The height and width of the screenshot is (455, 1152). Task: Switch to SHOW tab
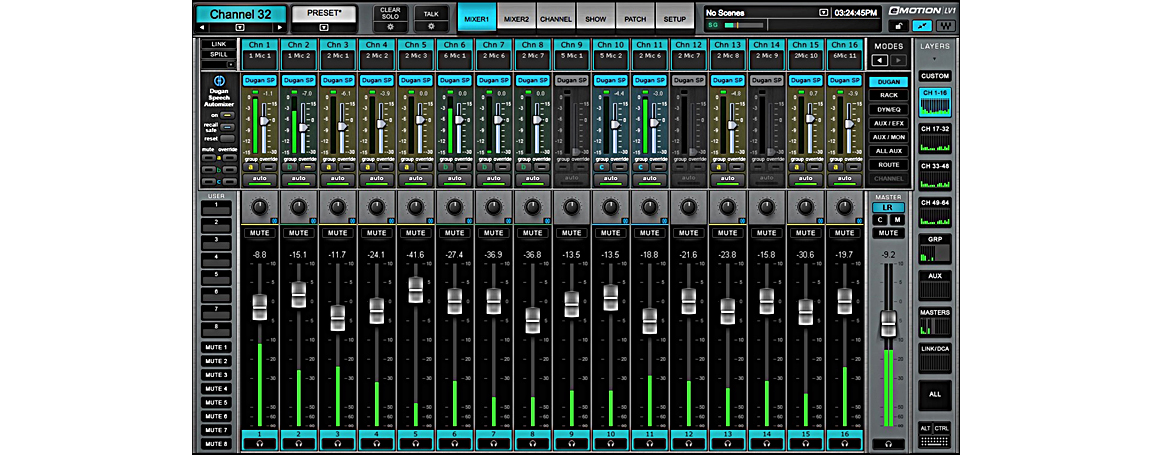[596, 18]
